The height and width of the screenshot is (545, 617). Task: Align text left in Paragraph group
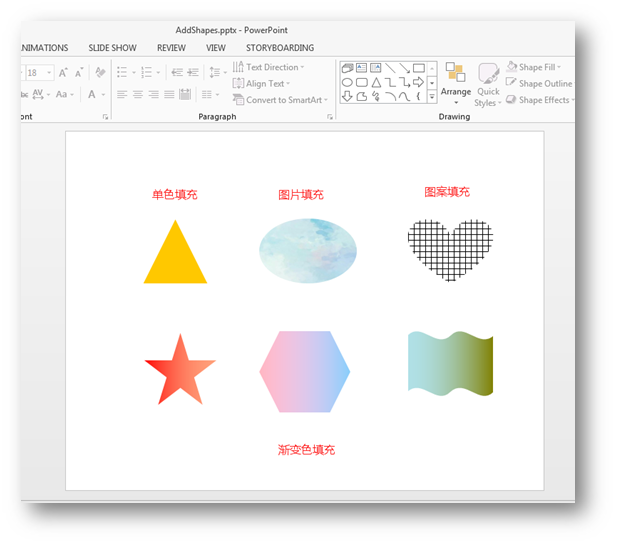(x=122, y=94)
